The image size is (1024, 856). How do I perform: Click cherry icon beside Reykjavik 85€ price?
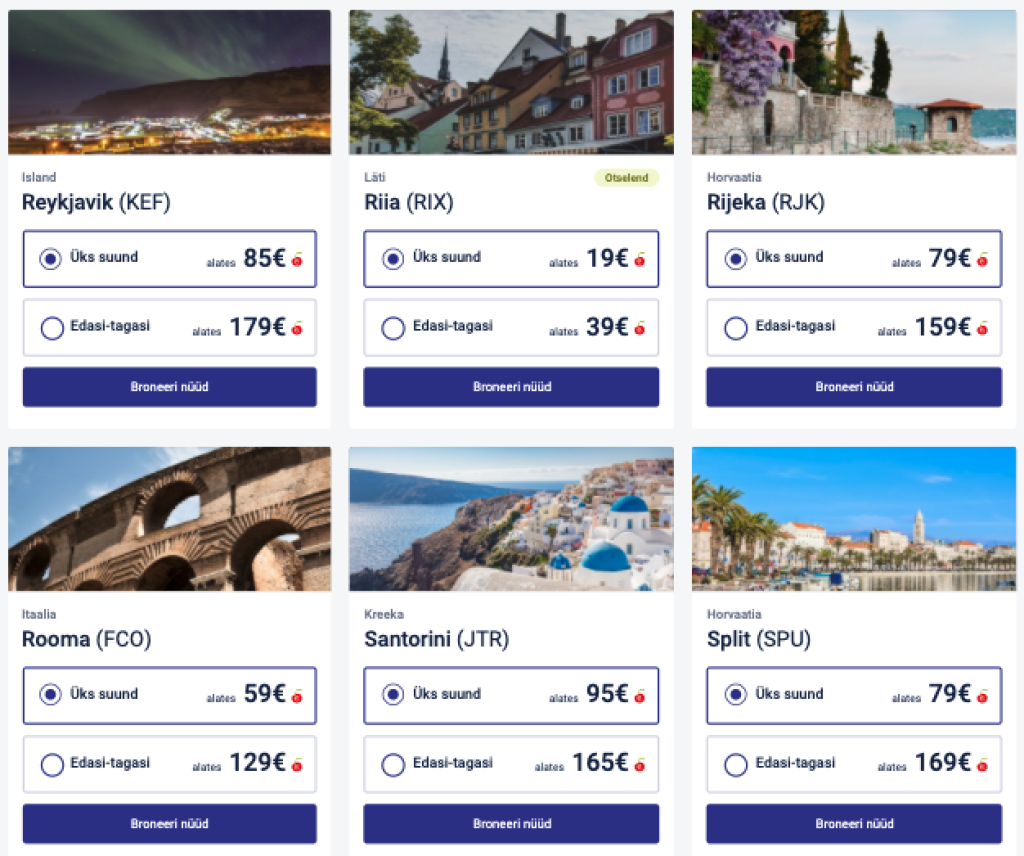coord(297,260)
